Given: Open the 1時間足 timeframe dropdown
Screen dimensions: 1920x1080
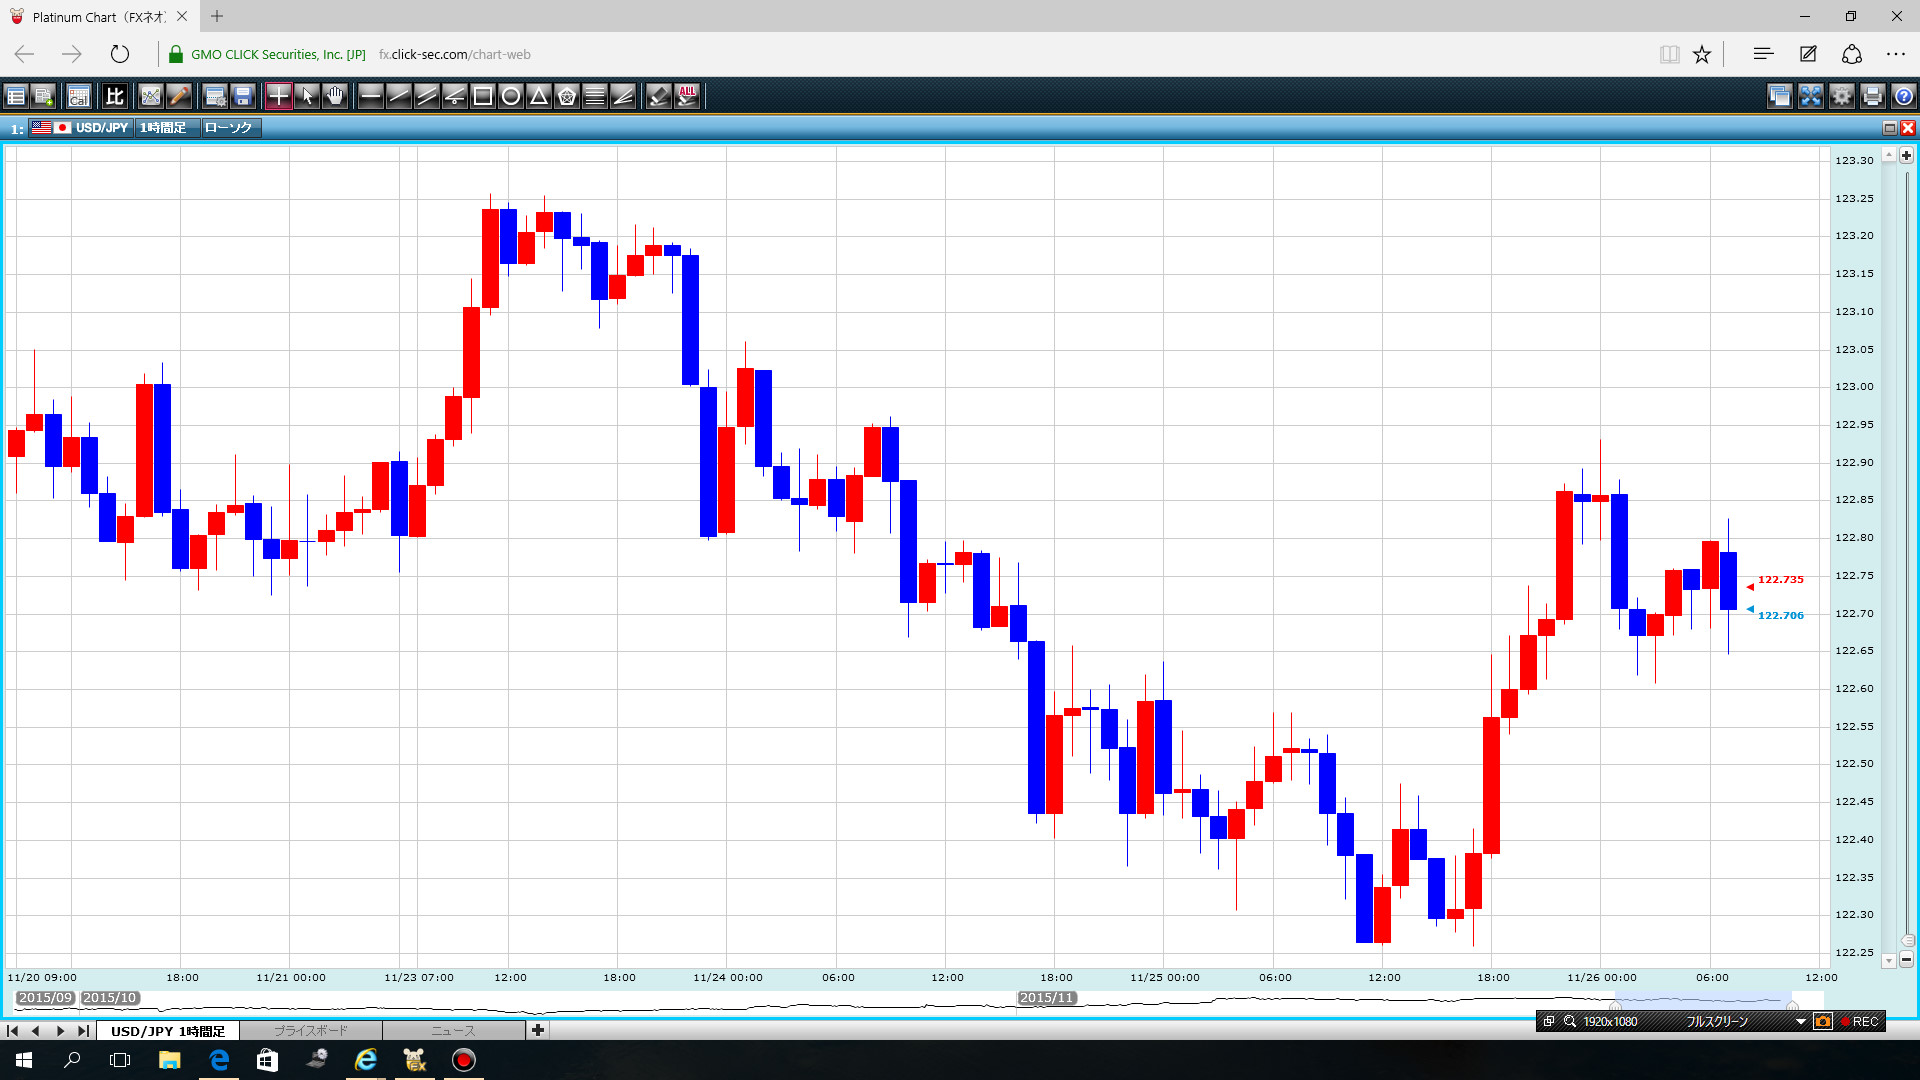Looking at the screenshot, I should [164, 128].
